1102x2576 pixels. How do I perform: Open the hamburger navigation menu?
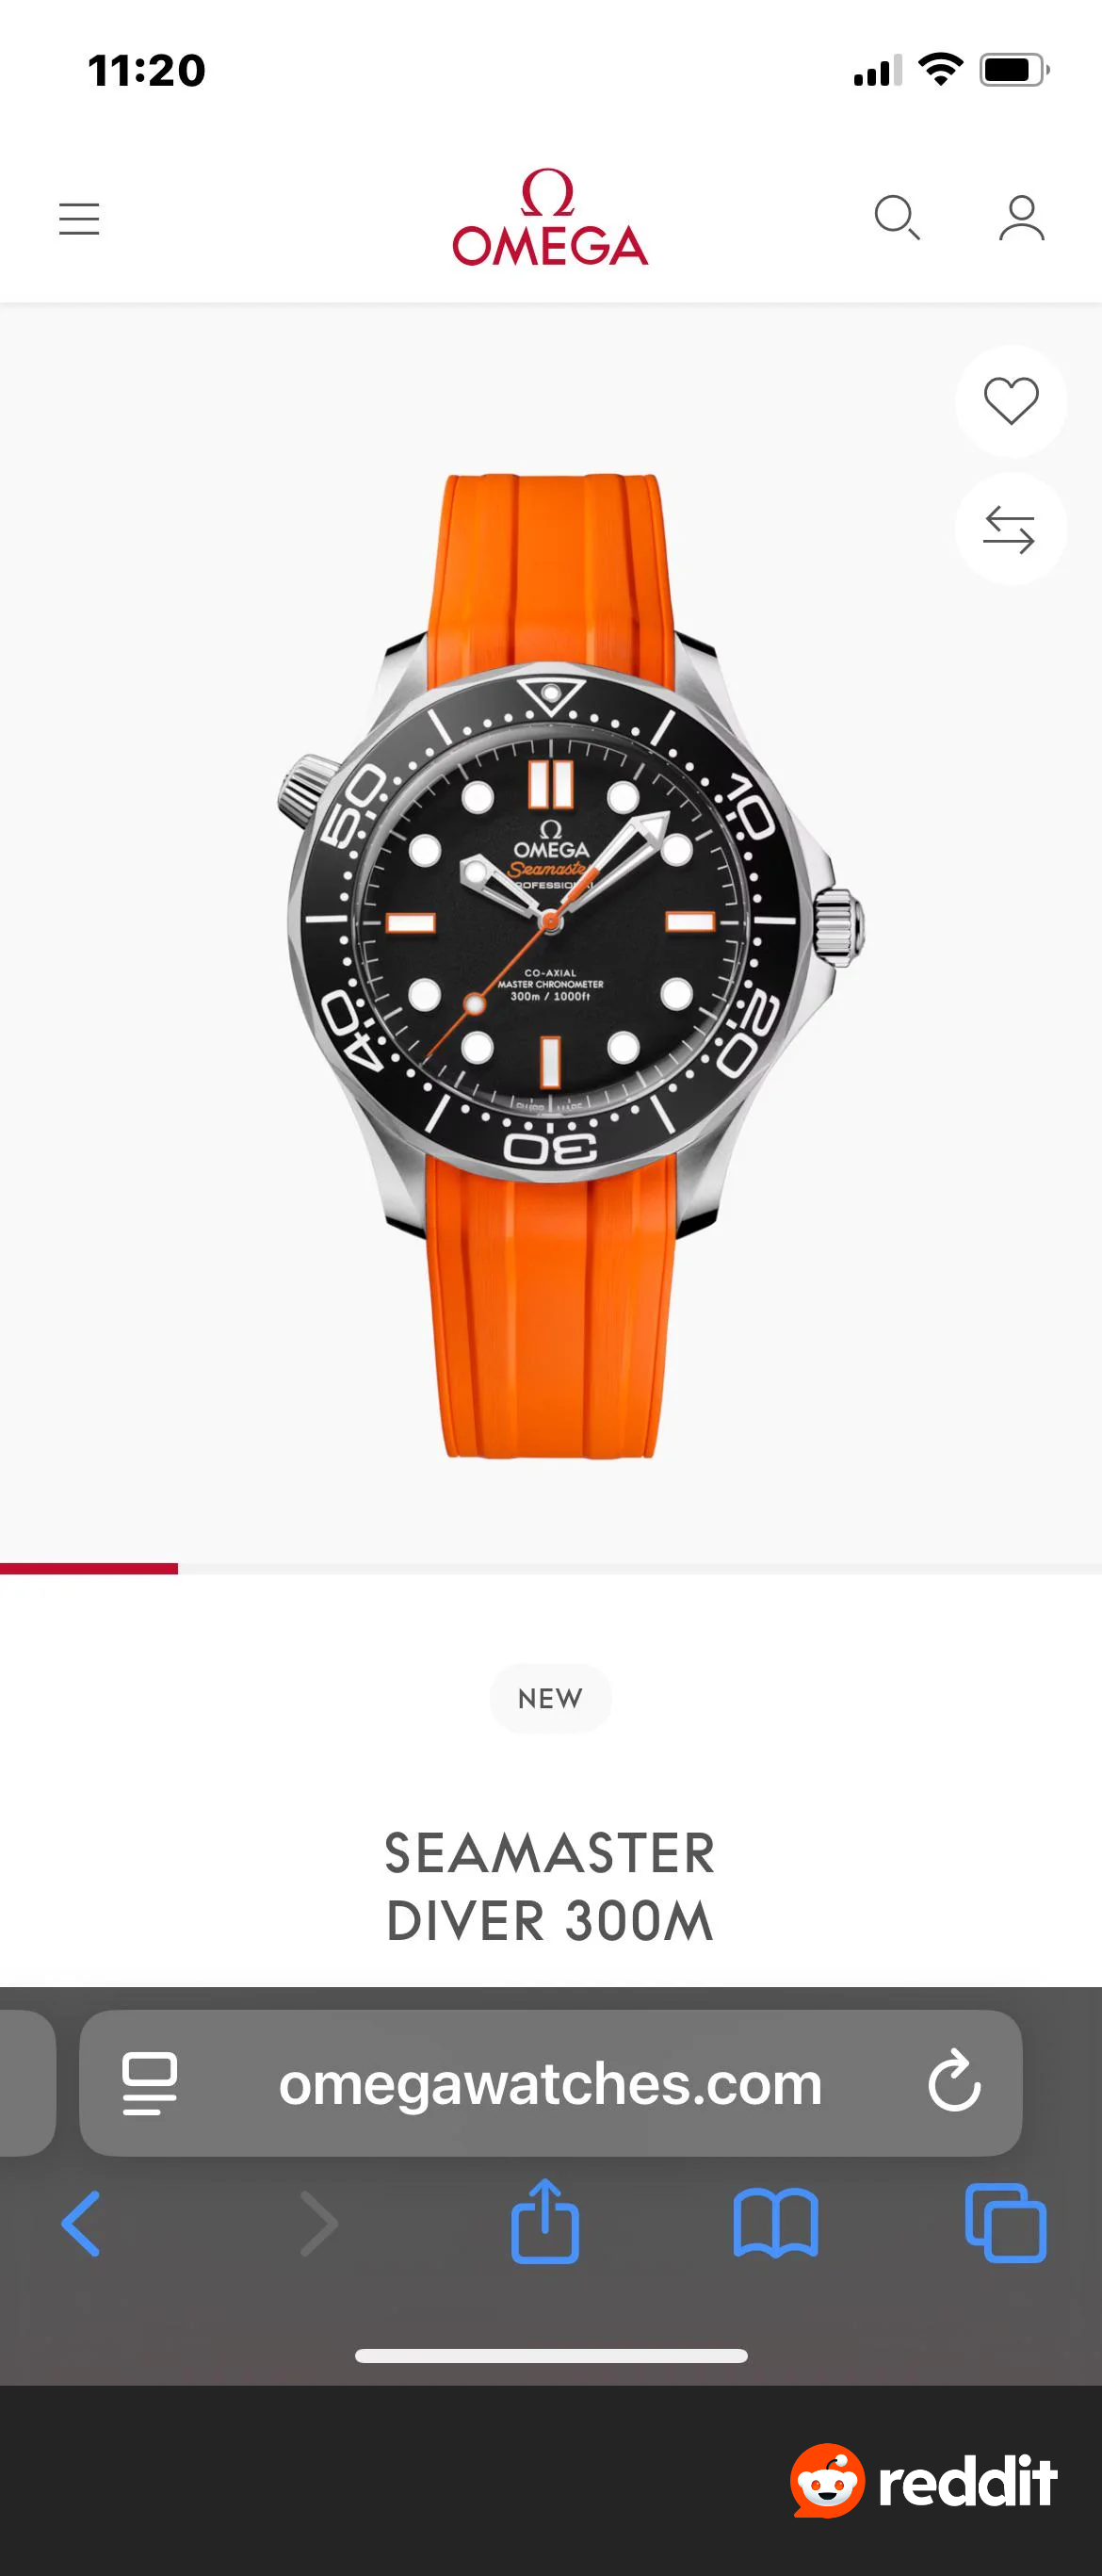pyautogui.click(x=79, y=219)
